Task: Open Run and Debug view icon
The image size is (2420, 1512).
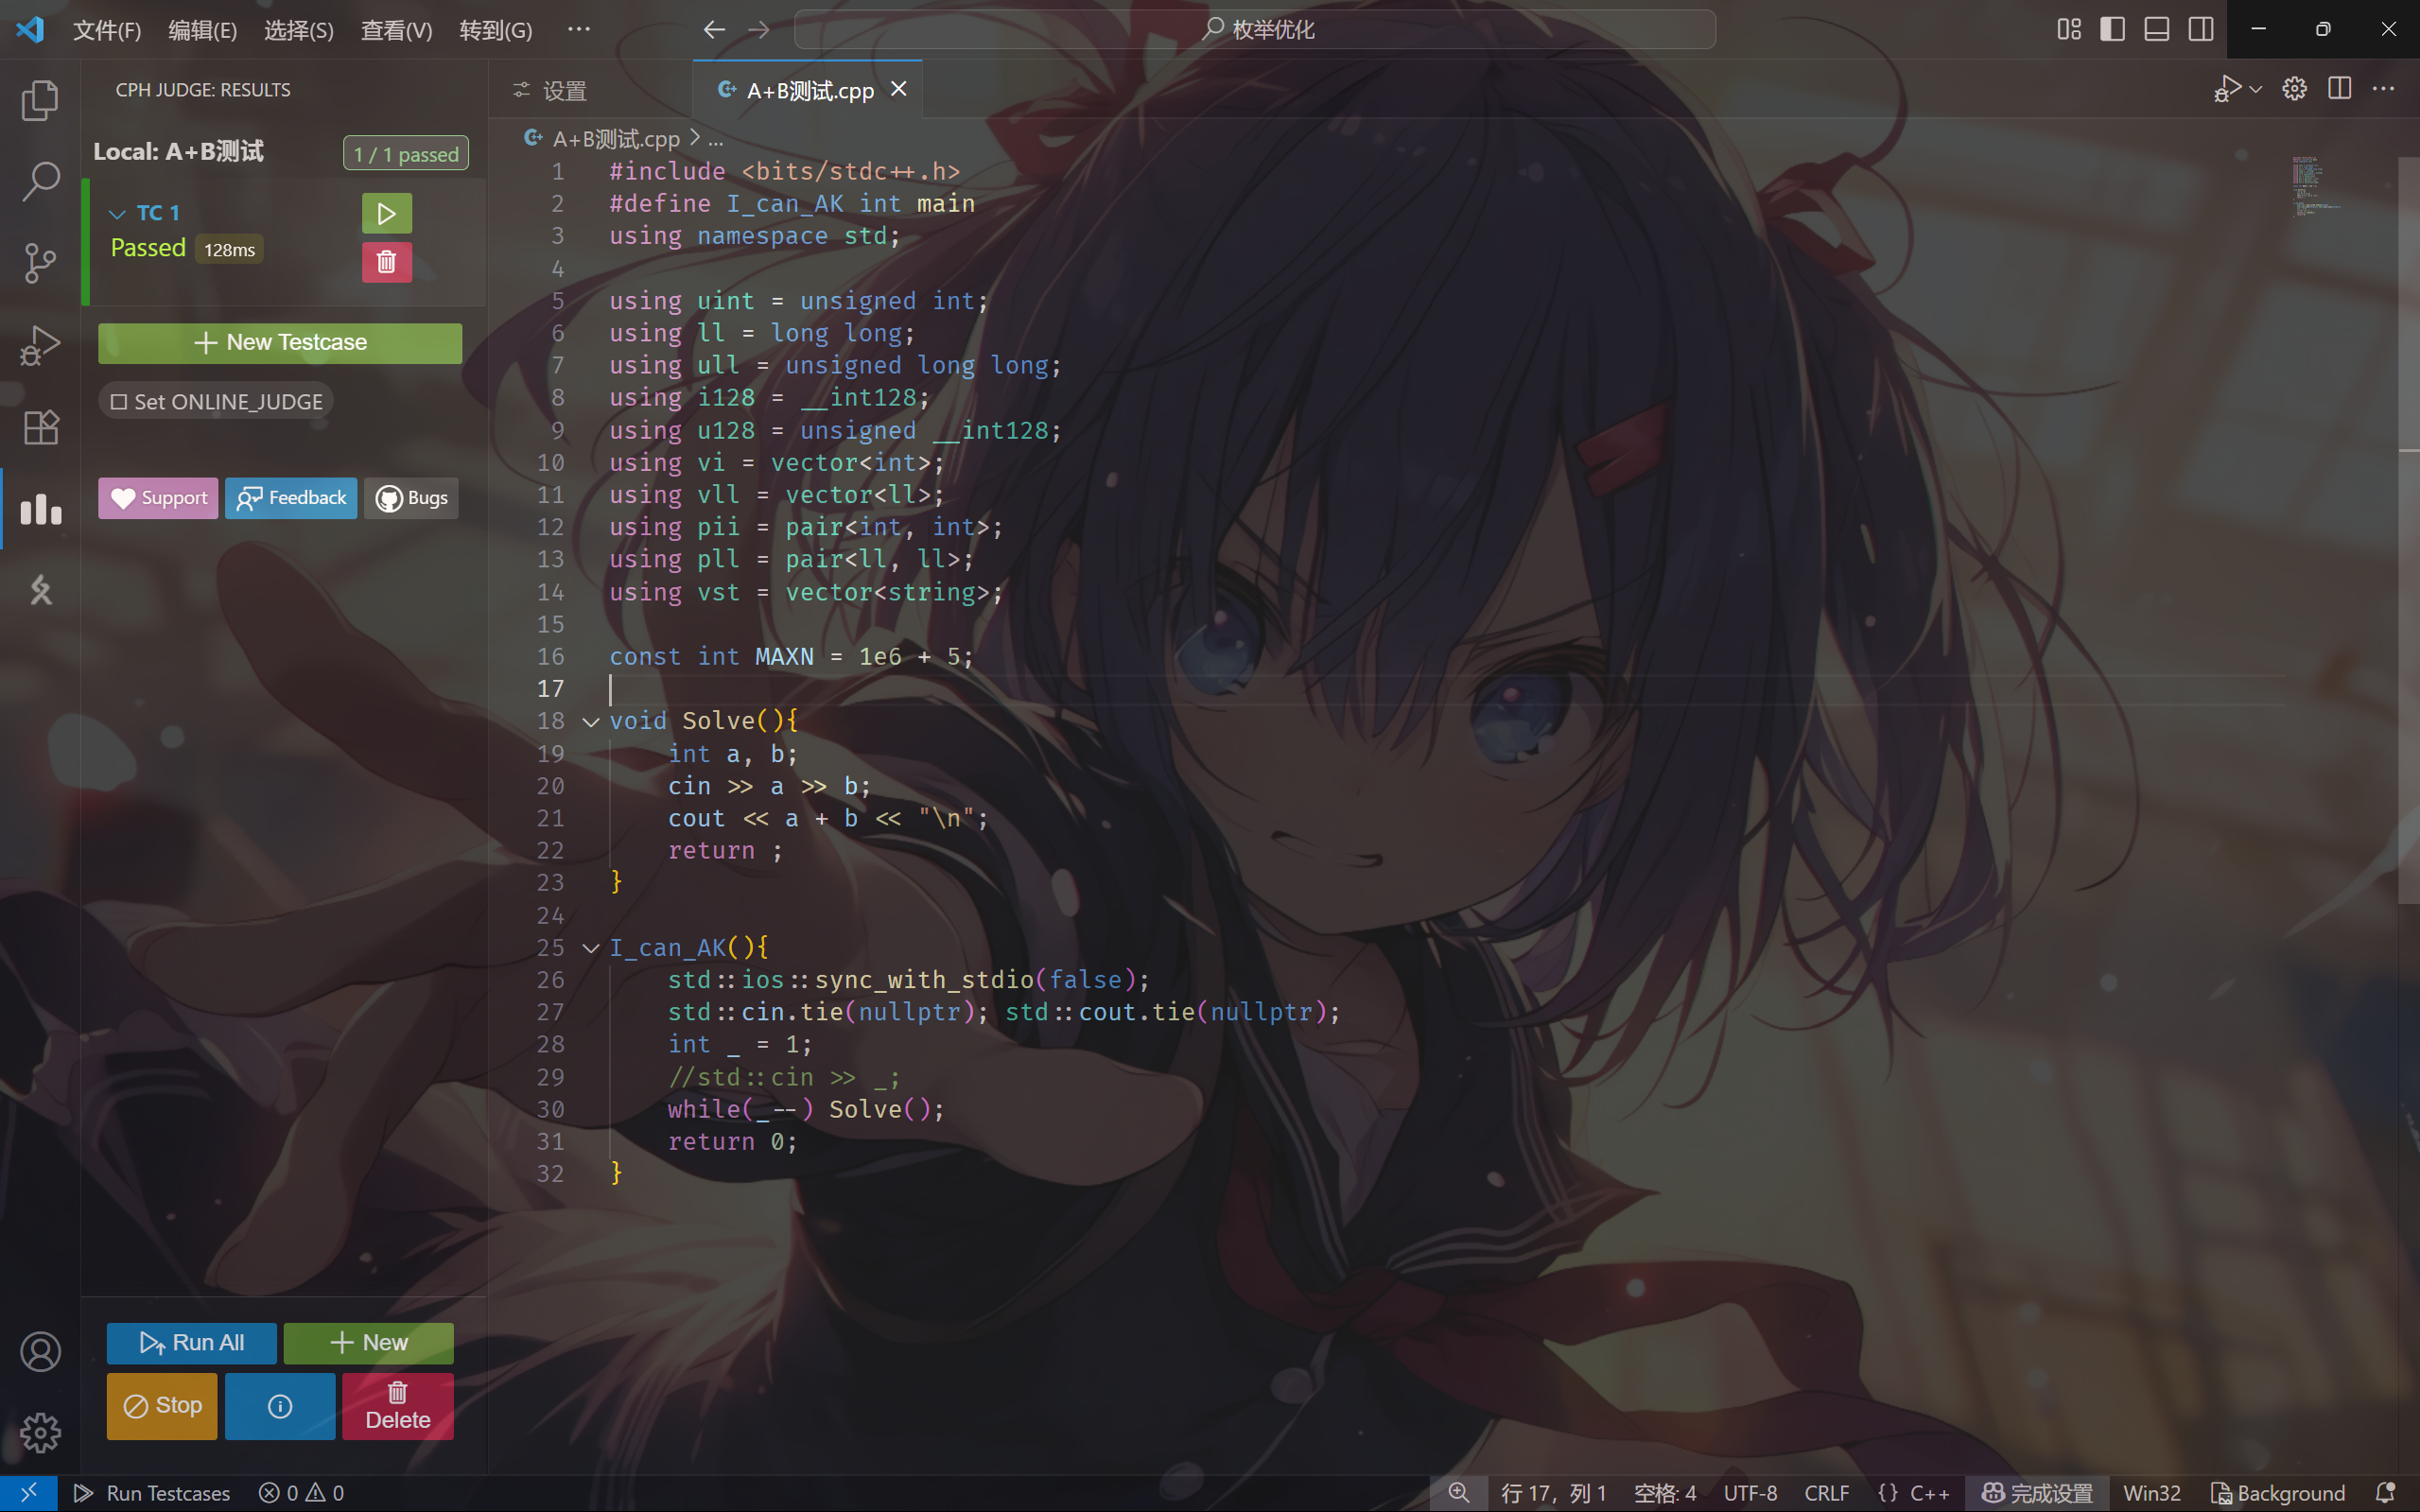Action: tap(40, 345)
